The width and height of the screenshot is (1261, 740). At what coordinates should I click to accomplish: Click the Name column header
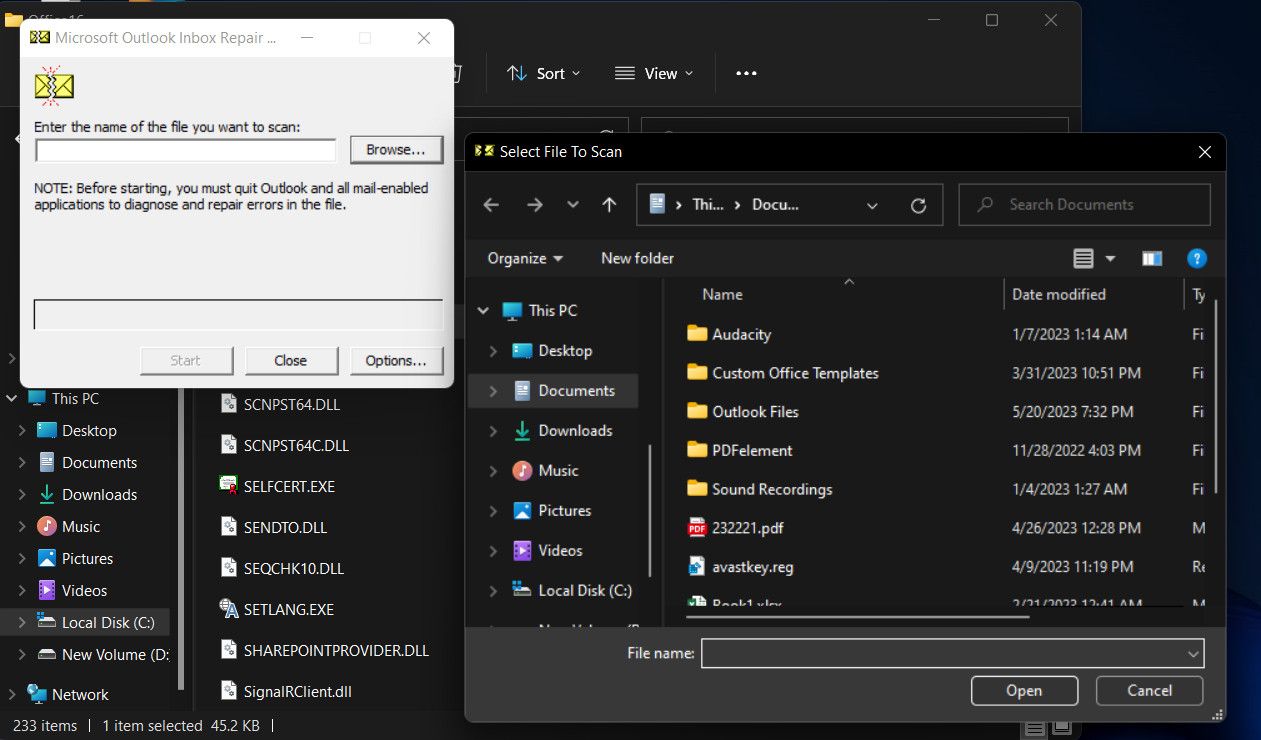tap(722, 295)
